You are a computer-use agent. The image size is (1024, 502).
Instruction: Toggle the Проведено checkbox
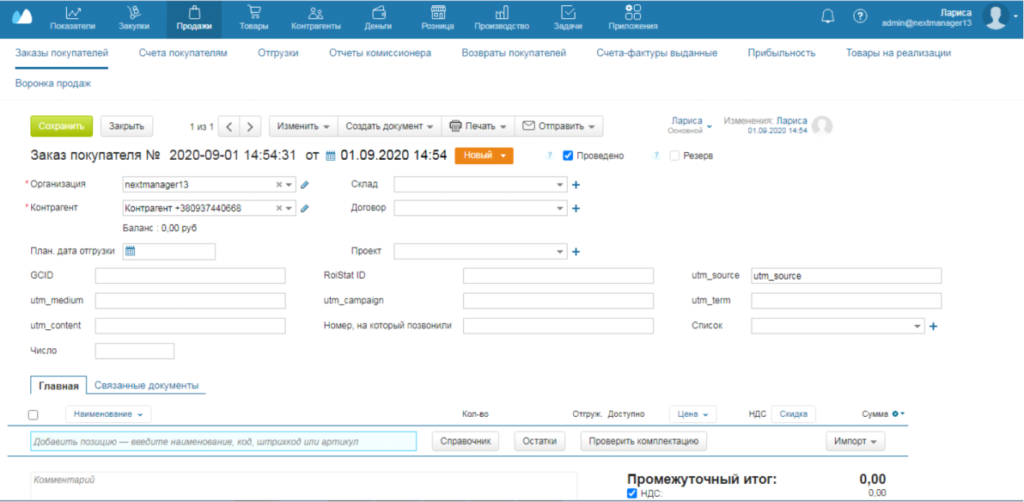coord(568,156)
